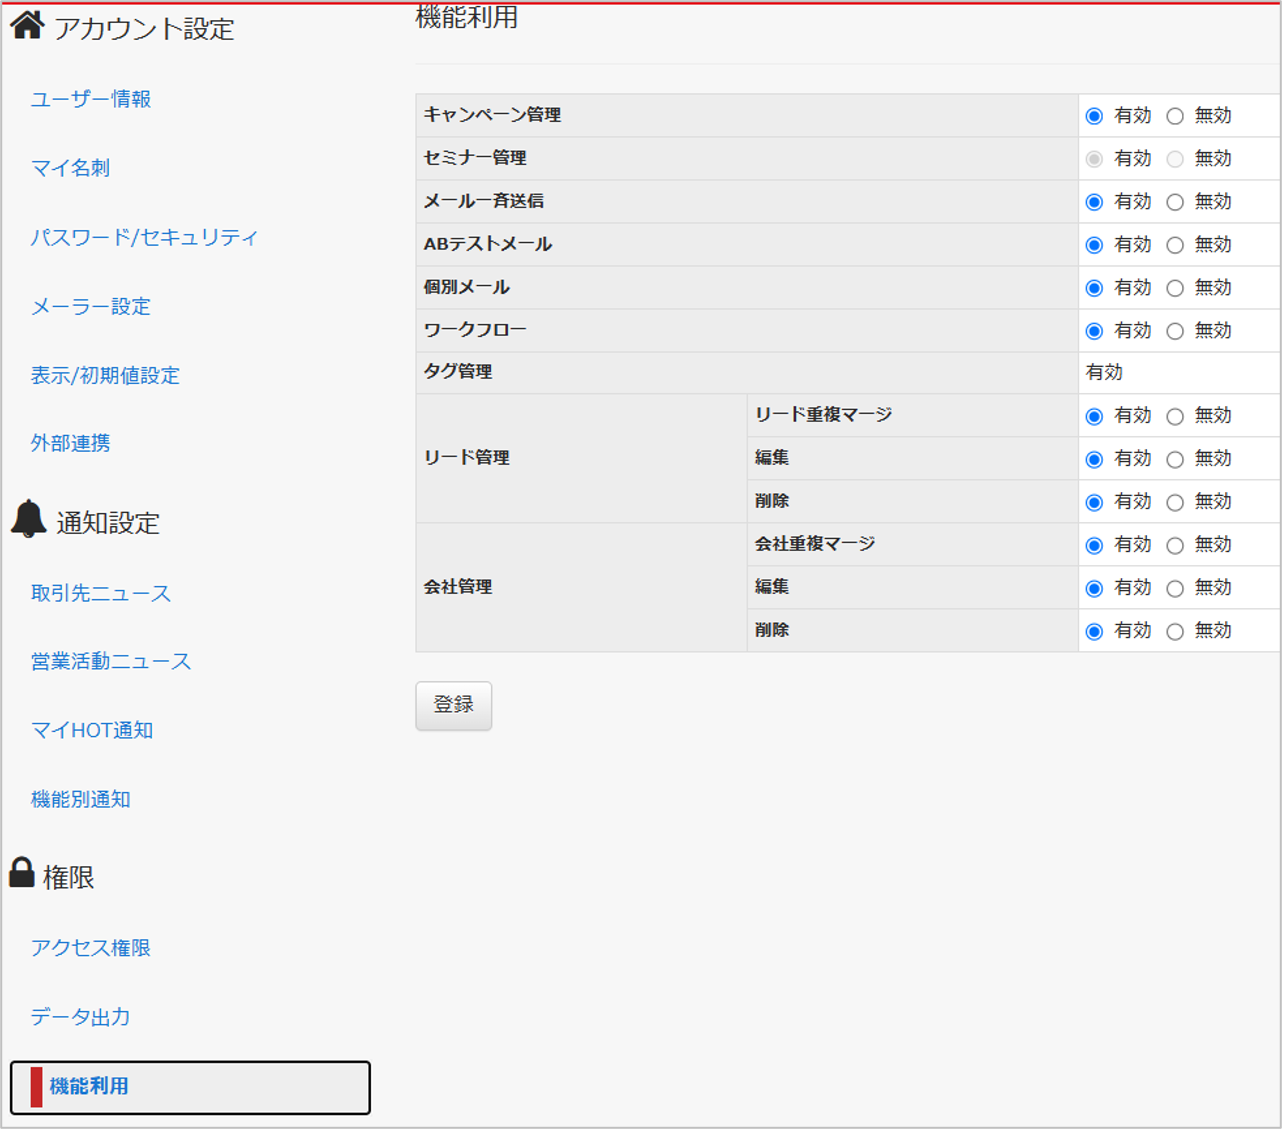Click the セミナー管理 row label
Viewport: 1282px width, 1129px height.
coord(475,158)
